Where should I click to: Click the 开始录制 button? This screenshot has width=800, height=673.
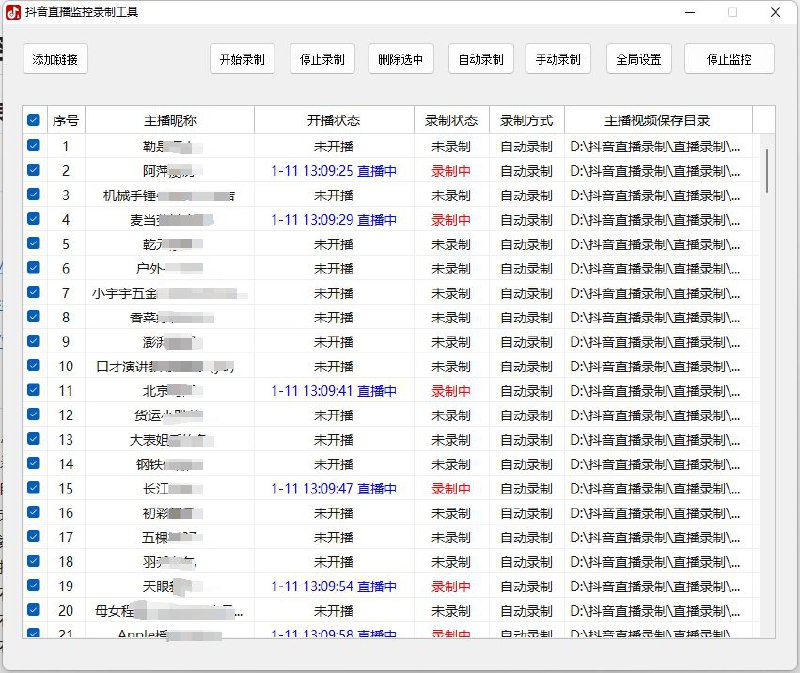[243, 59]
